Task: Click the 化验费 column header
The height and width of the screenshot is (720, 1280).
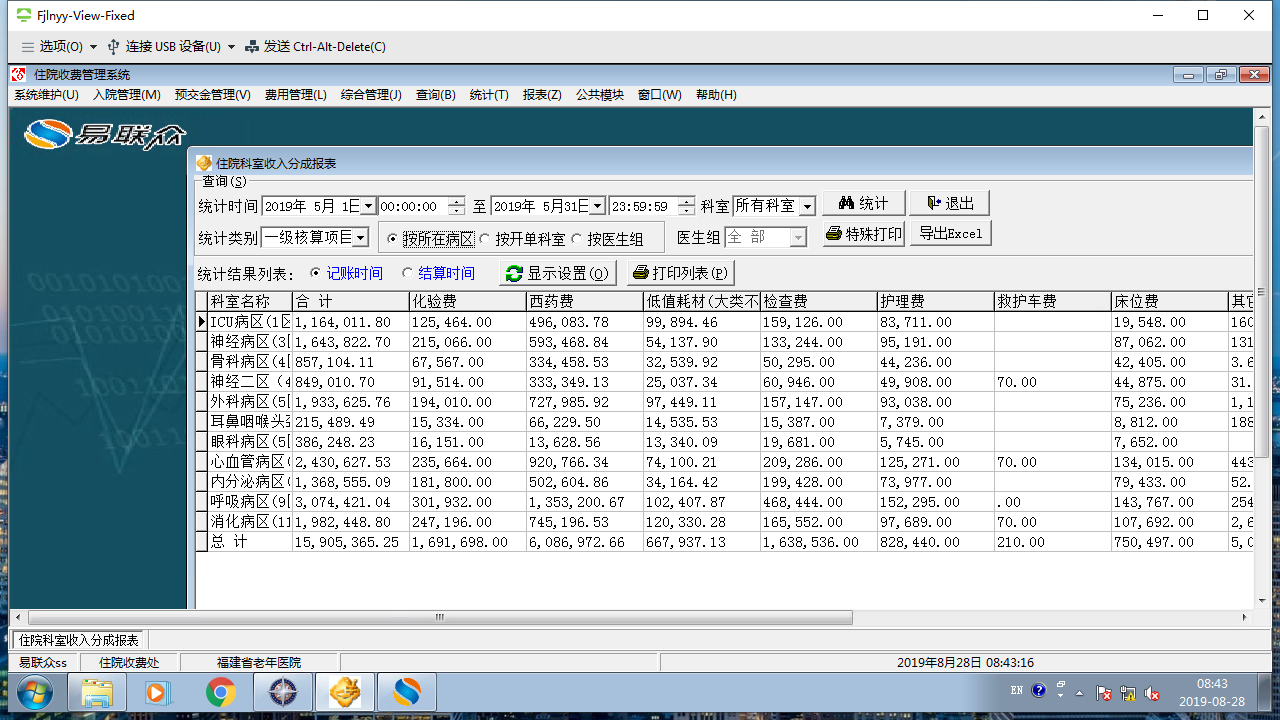Action: click(468, 301)
